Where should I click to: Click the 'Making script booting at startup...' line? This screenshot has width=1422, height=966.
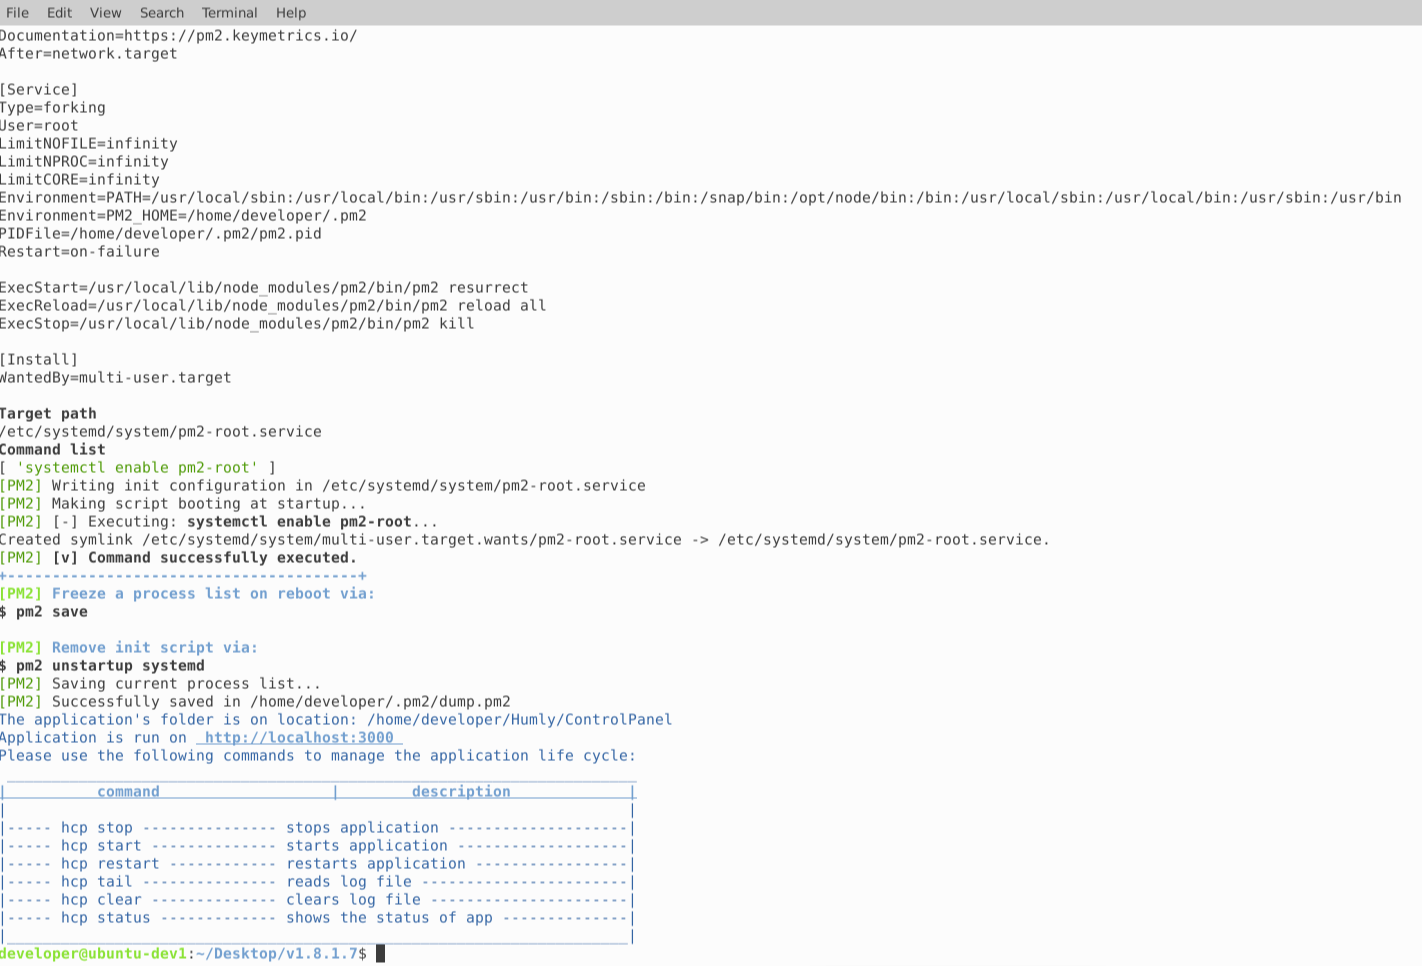tap(183, 504)
